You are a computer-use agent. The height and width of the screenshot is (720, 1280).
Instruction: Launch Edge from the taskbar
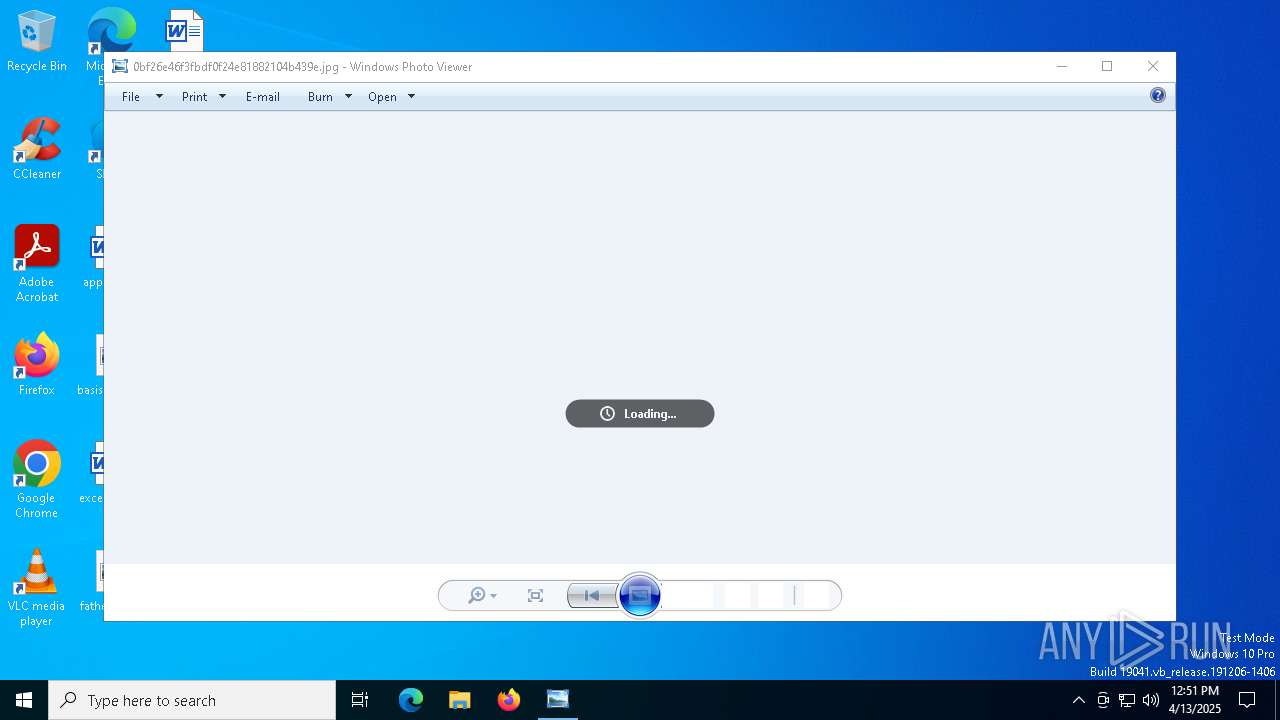[x=411, y=700]
